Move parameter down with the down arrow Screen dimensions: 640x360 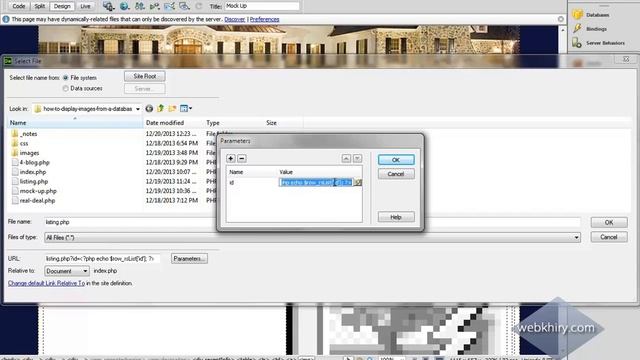(x=357, y=158)
